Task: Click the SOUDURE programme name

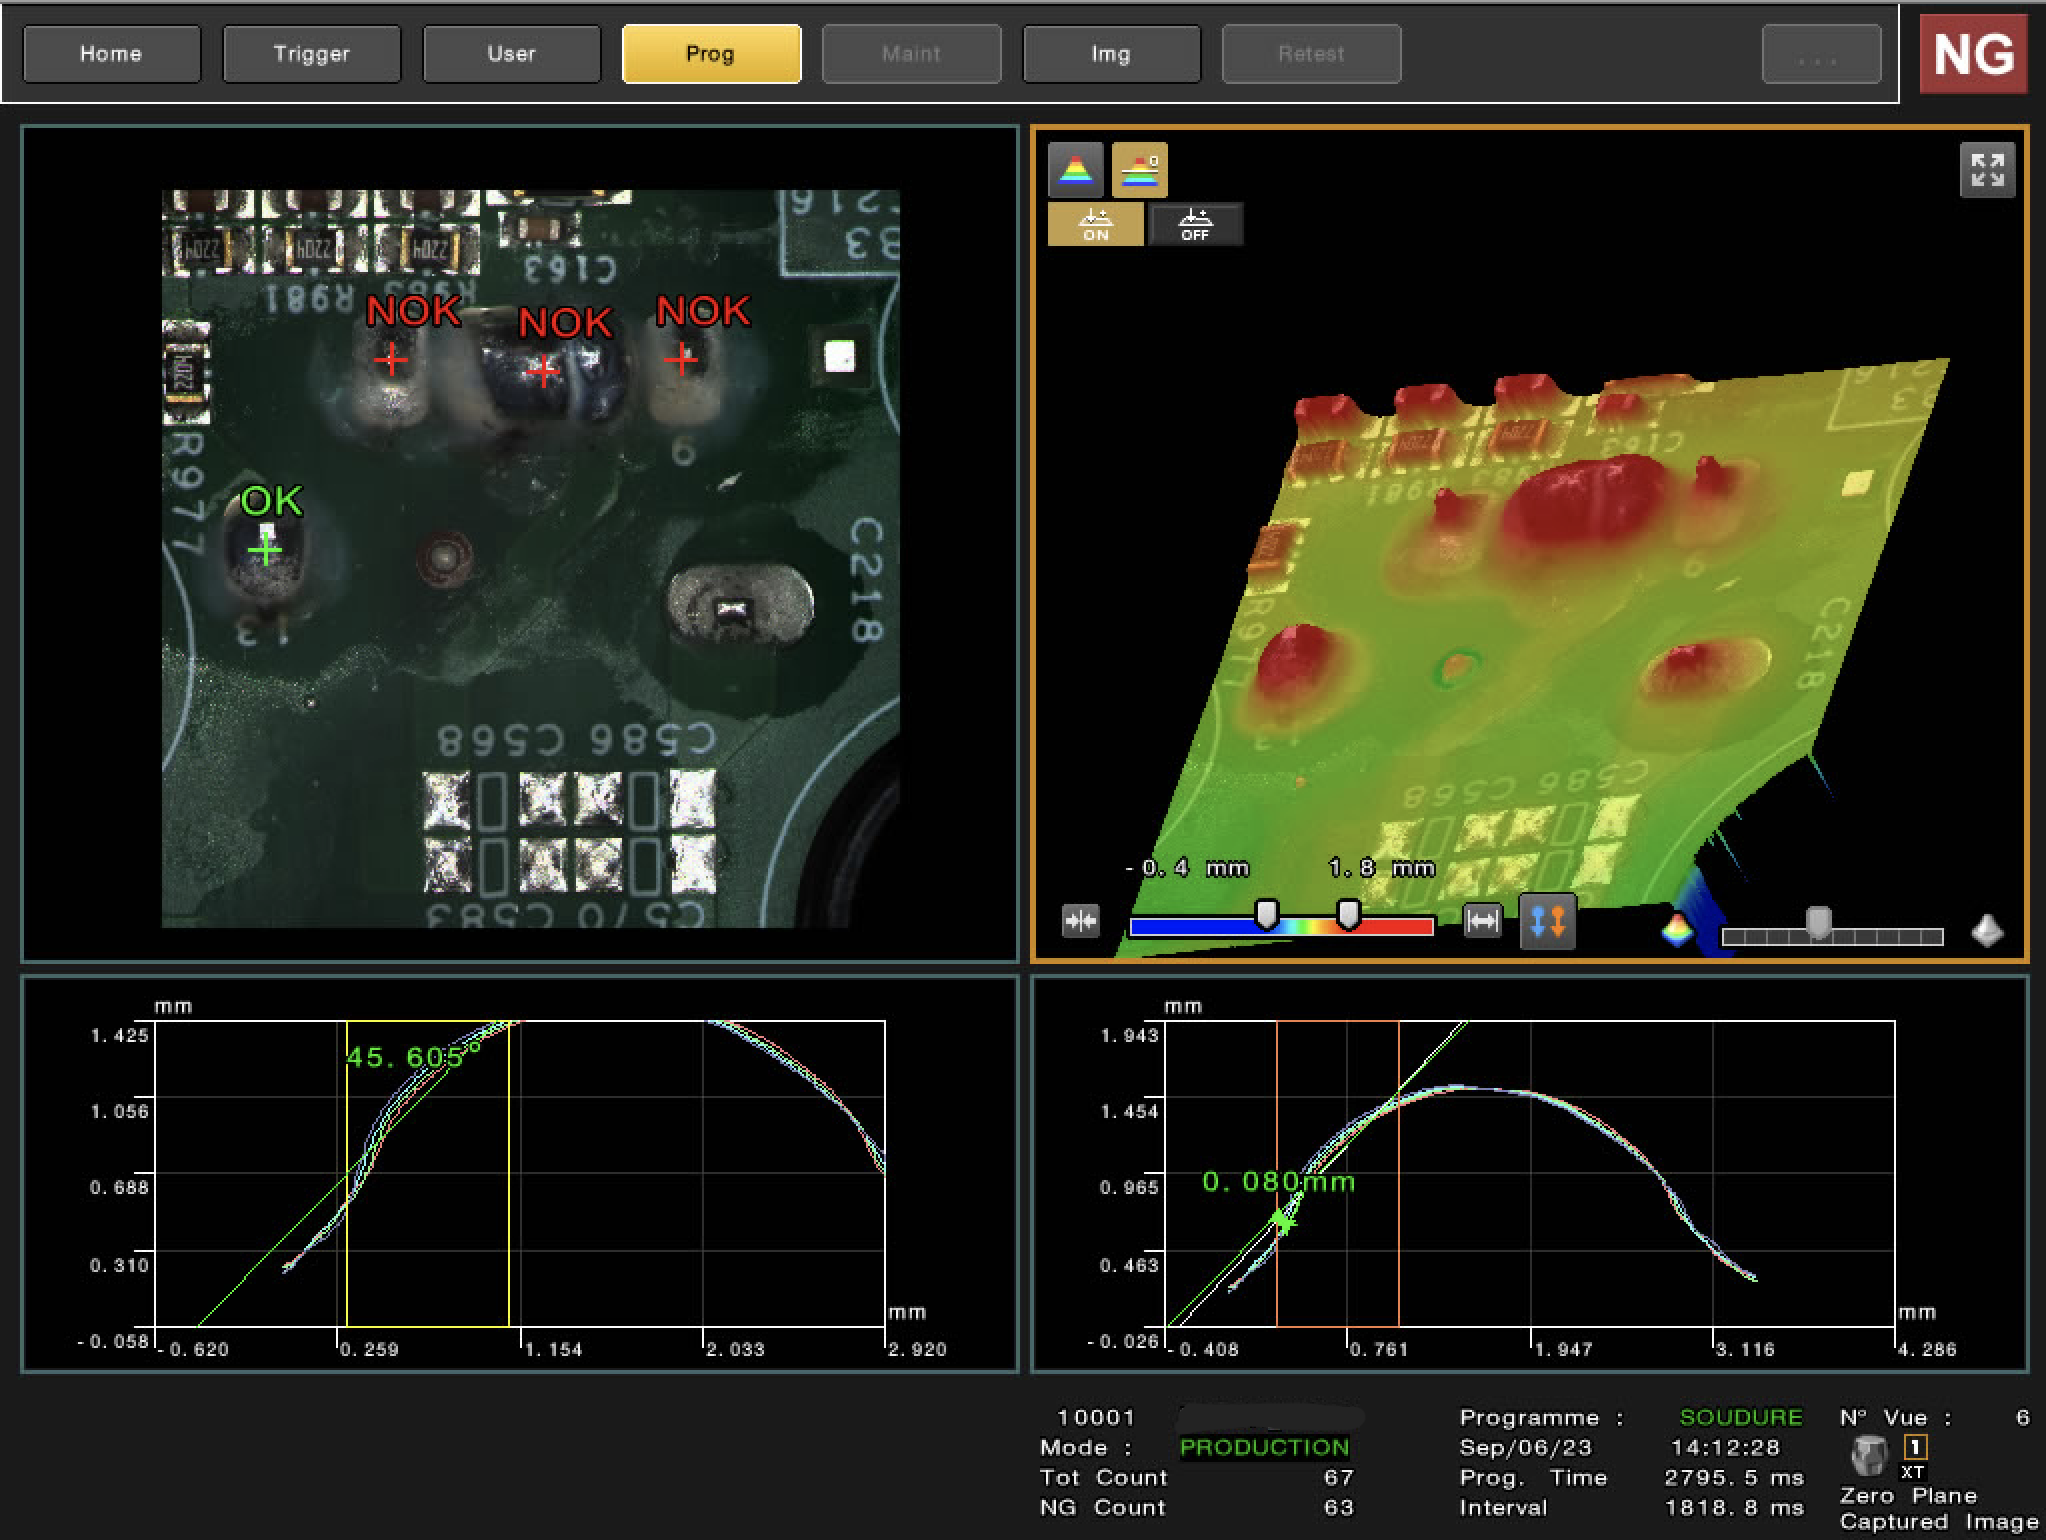Action: click(1740, 1417)
